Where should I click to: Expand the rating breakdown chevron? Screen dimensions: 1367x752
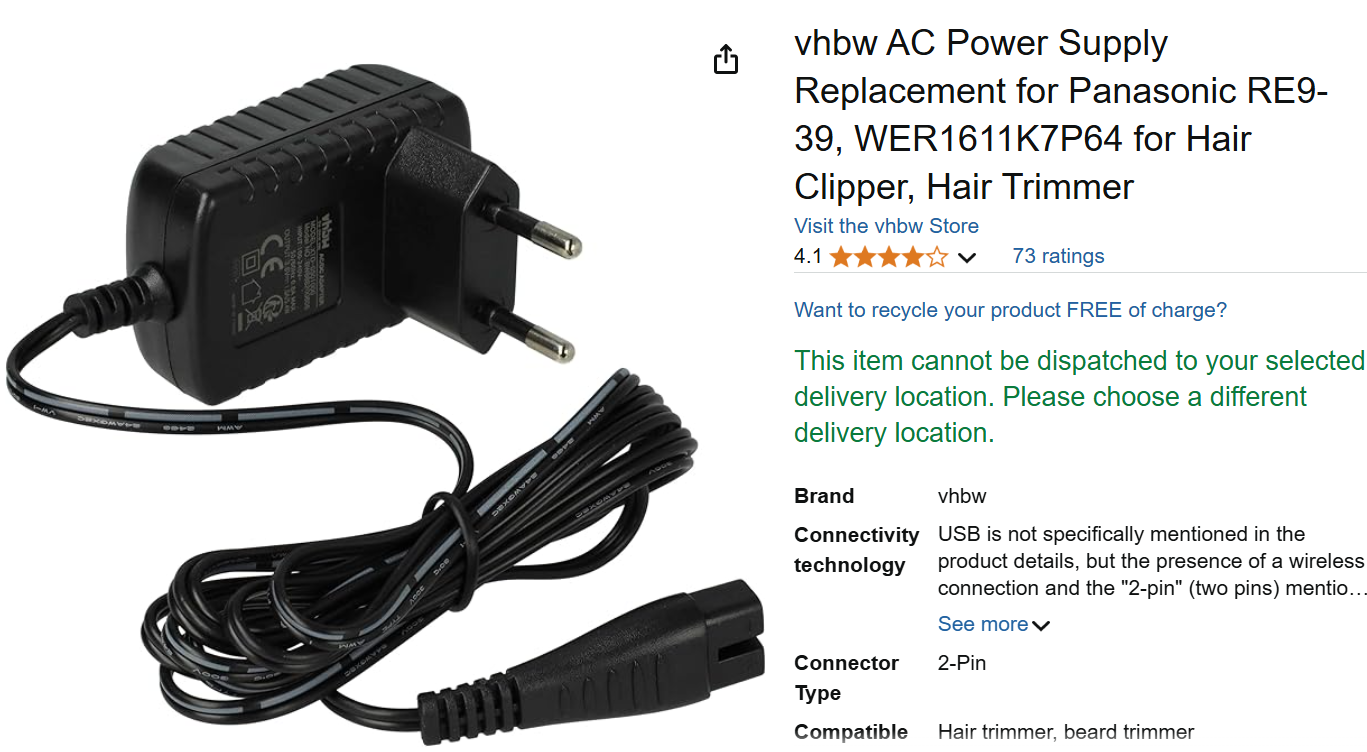[966, 258]
